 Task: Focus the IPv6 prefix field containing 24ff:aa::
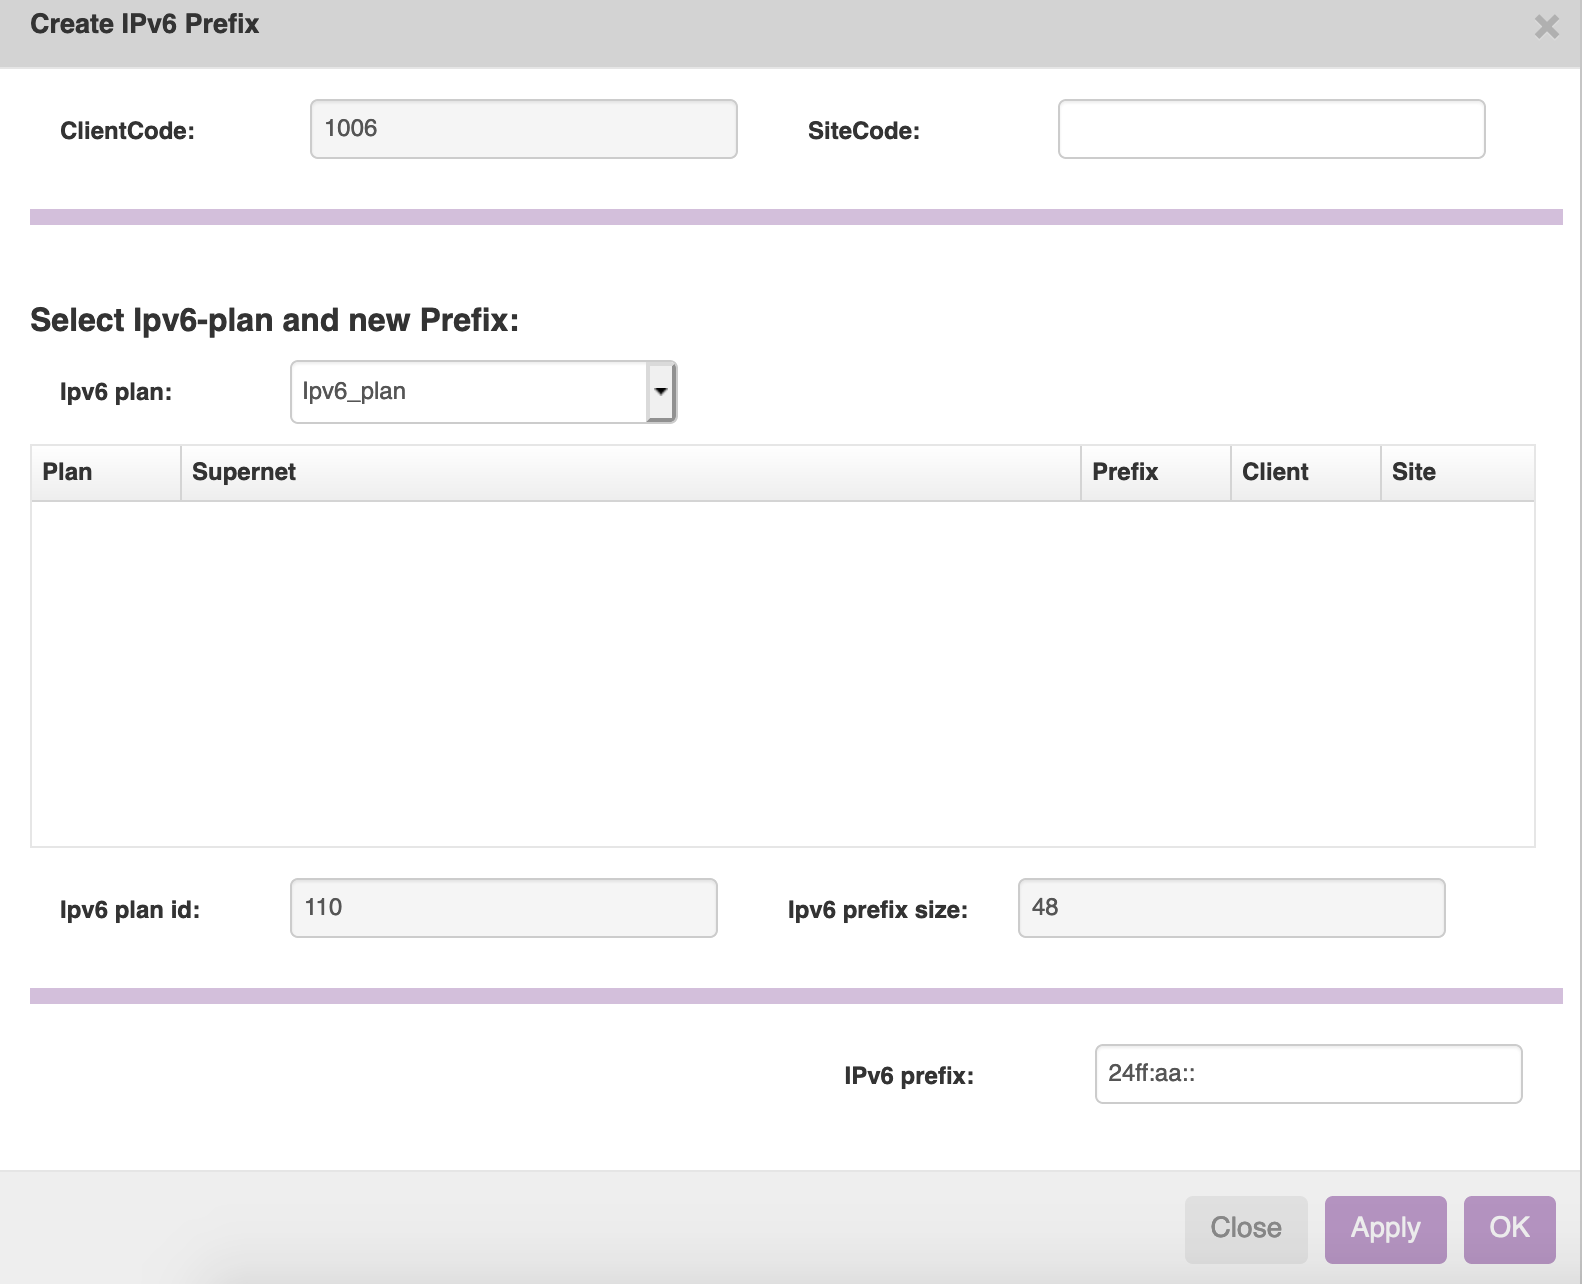tap(1308, 1074)
